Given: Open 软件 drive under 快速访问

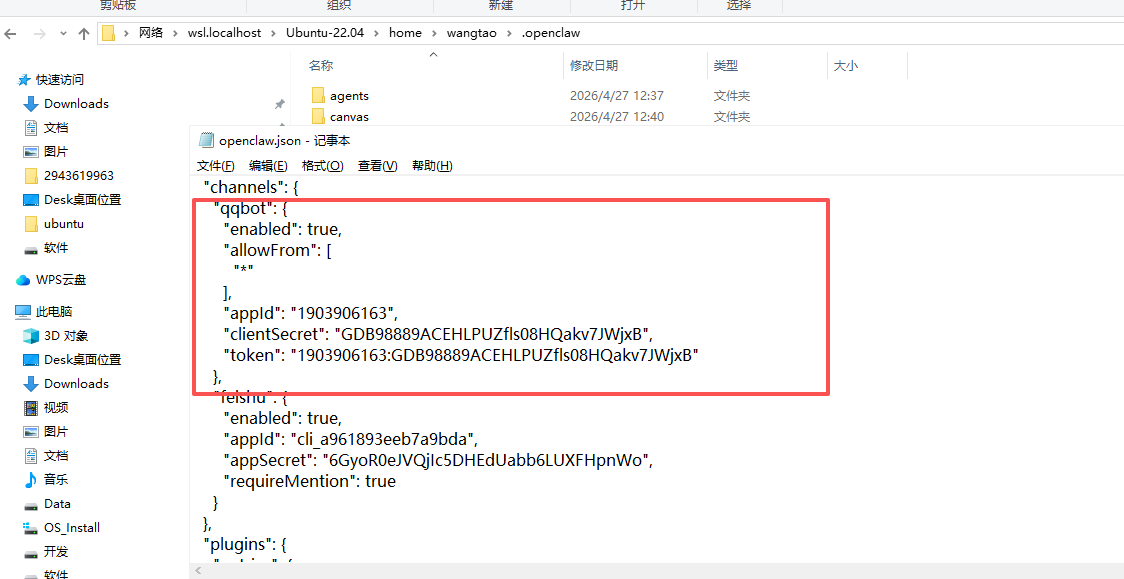Looking at the screenshot, I should click(56, 248).
